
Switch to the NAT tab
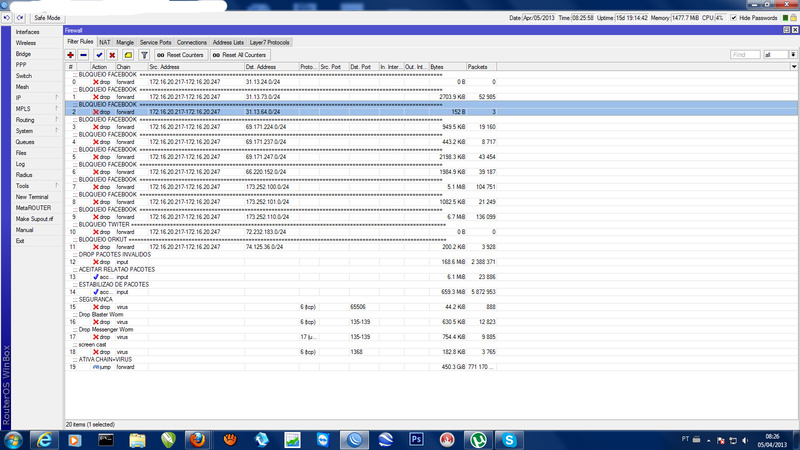pyautogui.click(x=105, y=42)
